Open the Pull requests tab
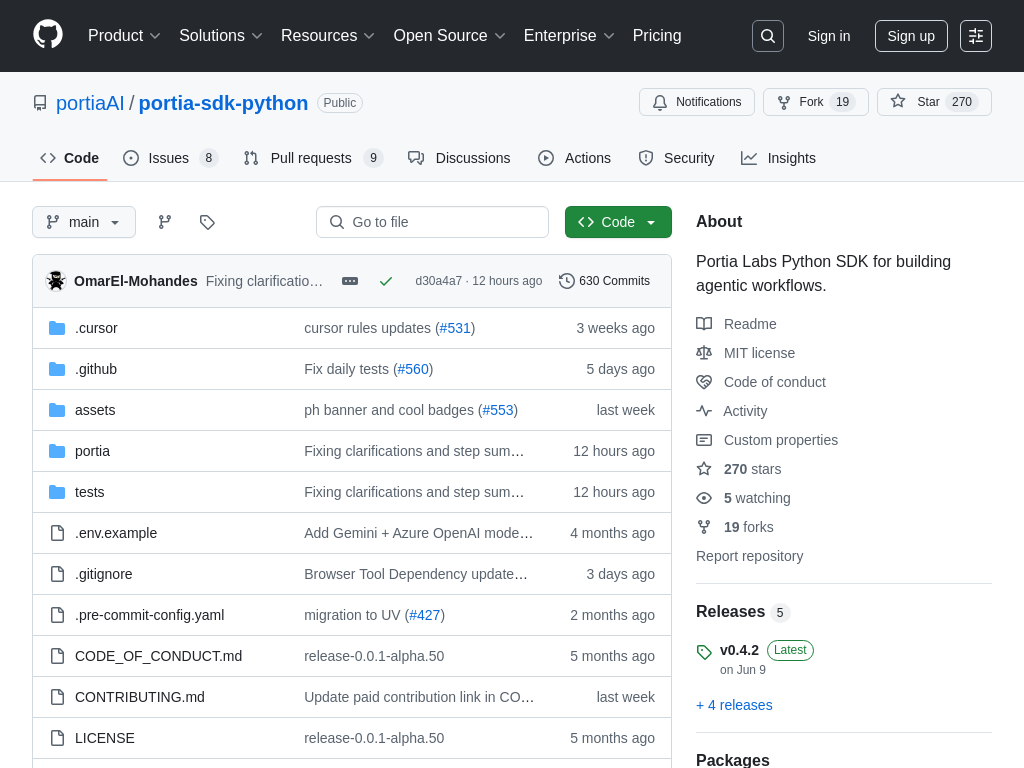Image resolution: width=1024 pixels, height=768 pixels. [312, 158]
